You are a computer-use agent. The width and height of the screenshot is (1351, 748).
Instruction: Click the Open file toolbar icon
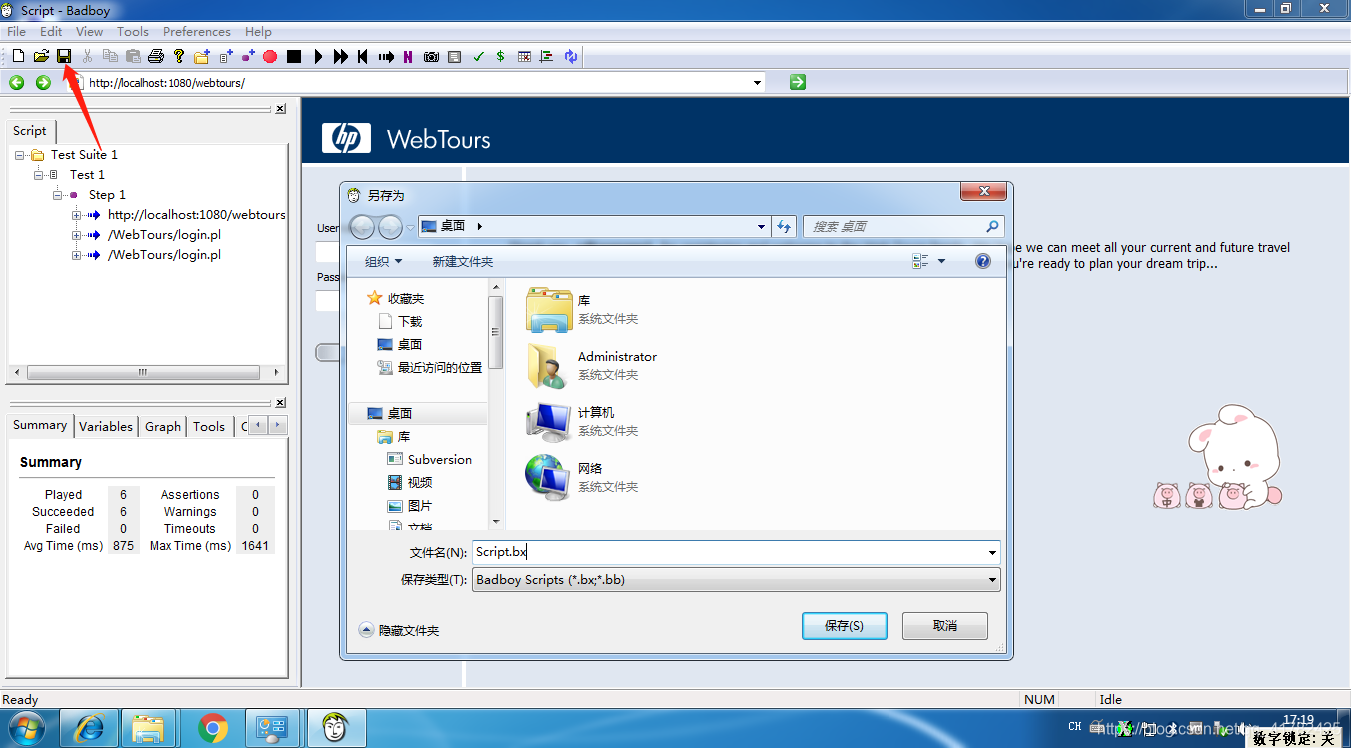pos(41,56)
